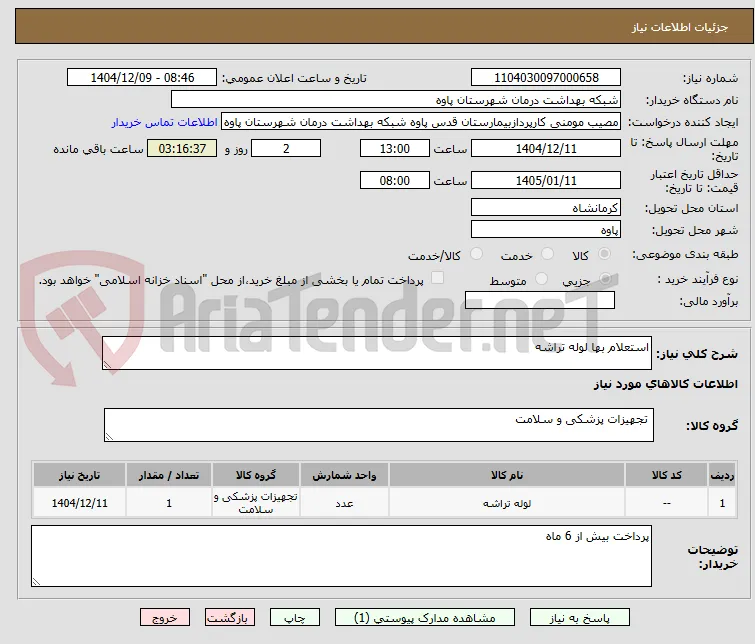Click the delivery city field پاوه

546,229
